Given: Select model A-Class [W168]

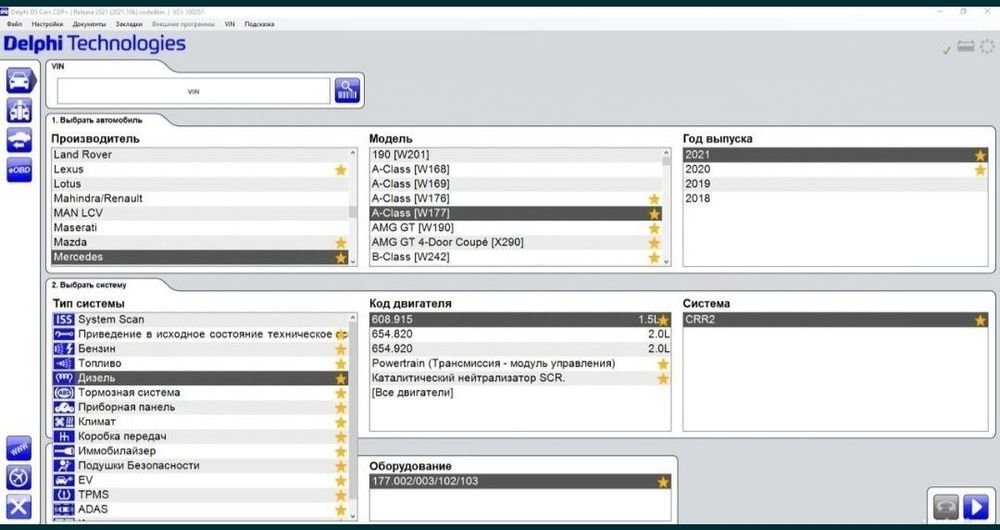Looking at the screenshot, I should 516,169.
